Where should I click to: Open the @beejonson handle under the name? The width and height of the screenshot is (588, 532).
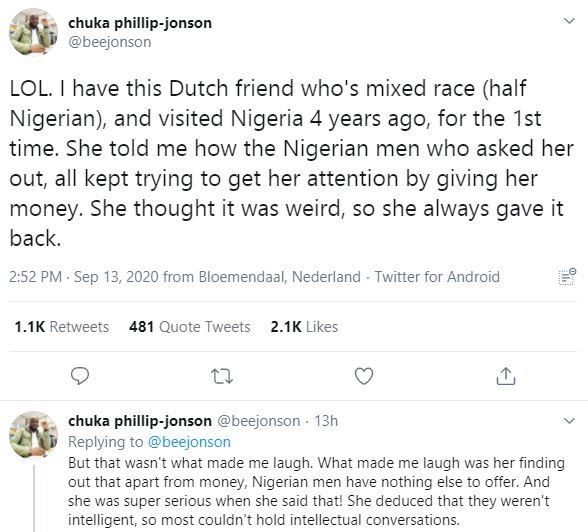pyautogui.click(x=110, y=42)
